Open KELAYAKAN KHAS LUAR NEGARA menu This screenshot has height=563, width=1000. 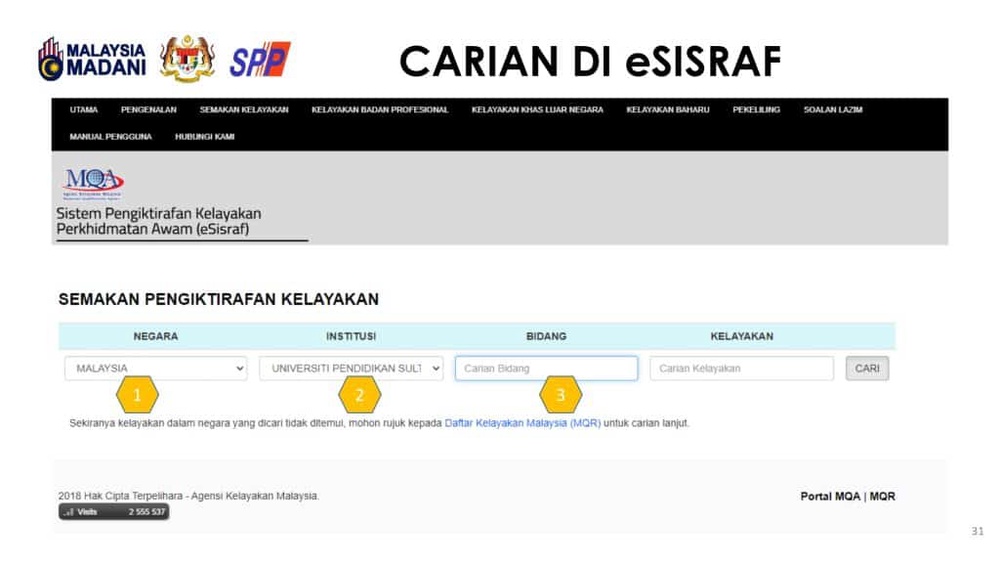[x=537, y=110]
